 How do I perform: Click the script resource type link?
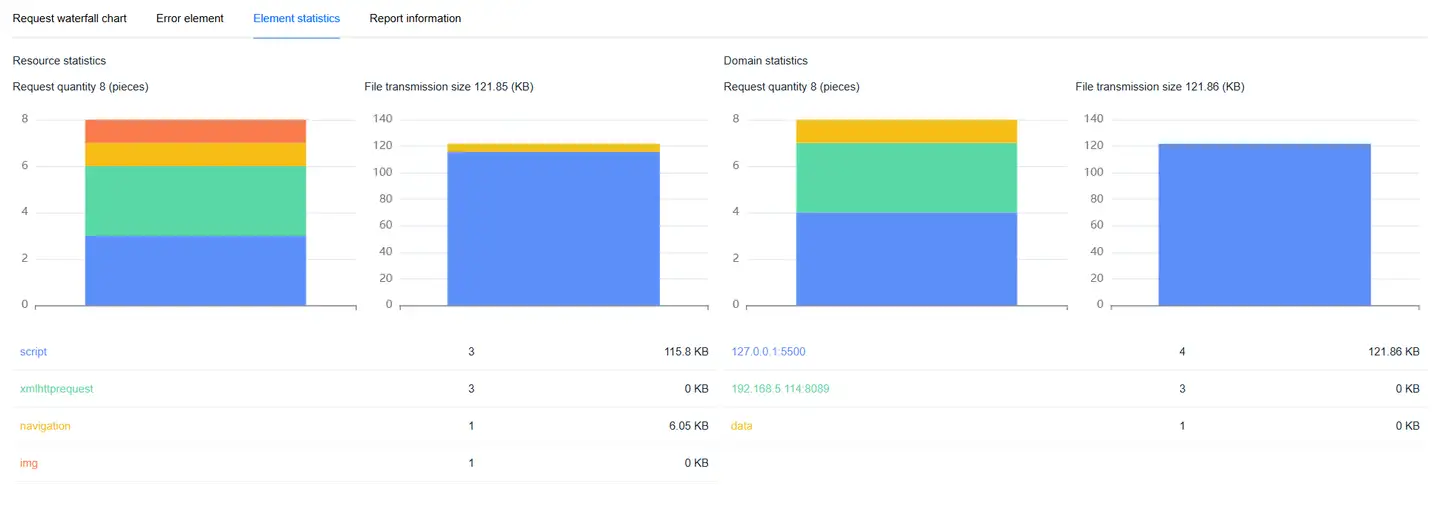pyautogui.click(x=33, y=352)
